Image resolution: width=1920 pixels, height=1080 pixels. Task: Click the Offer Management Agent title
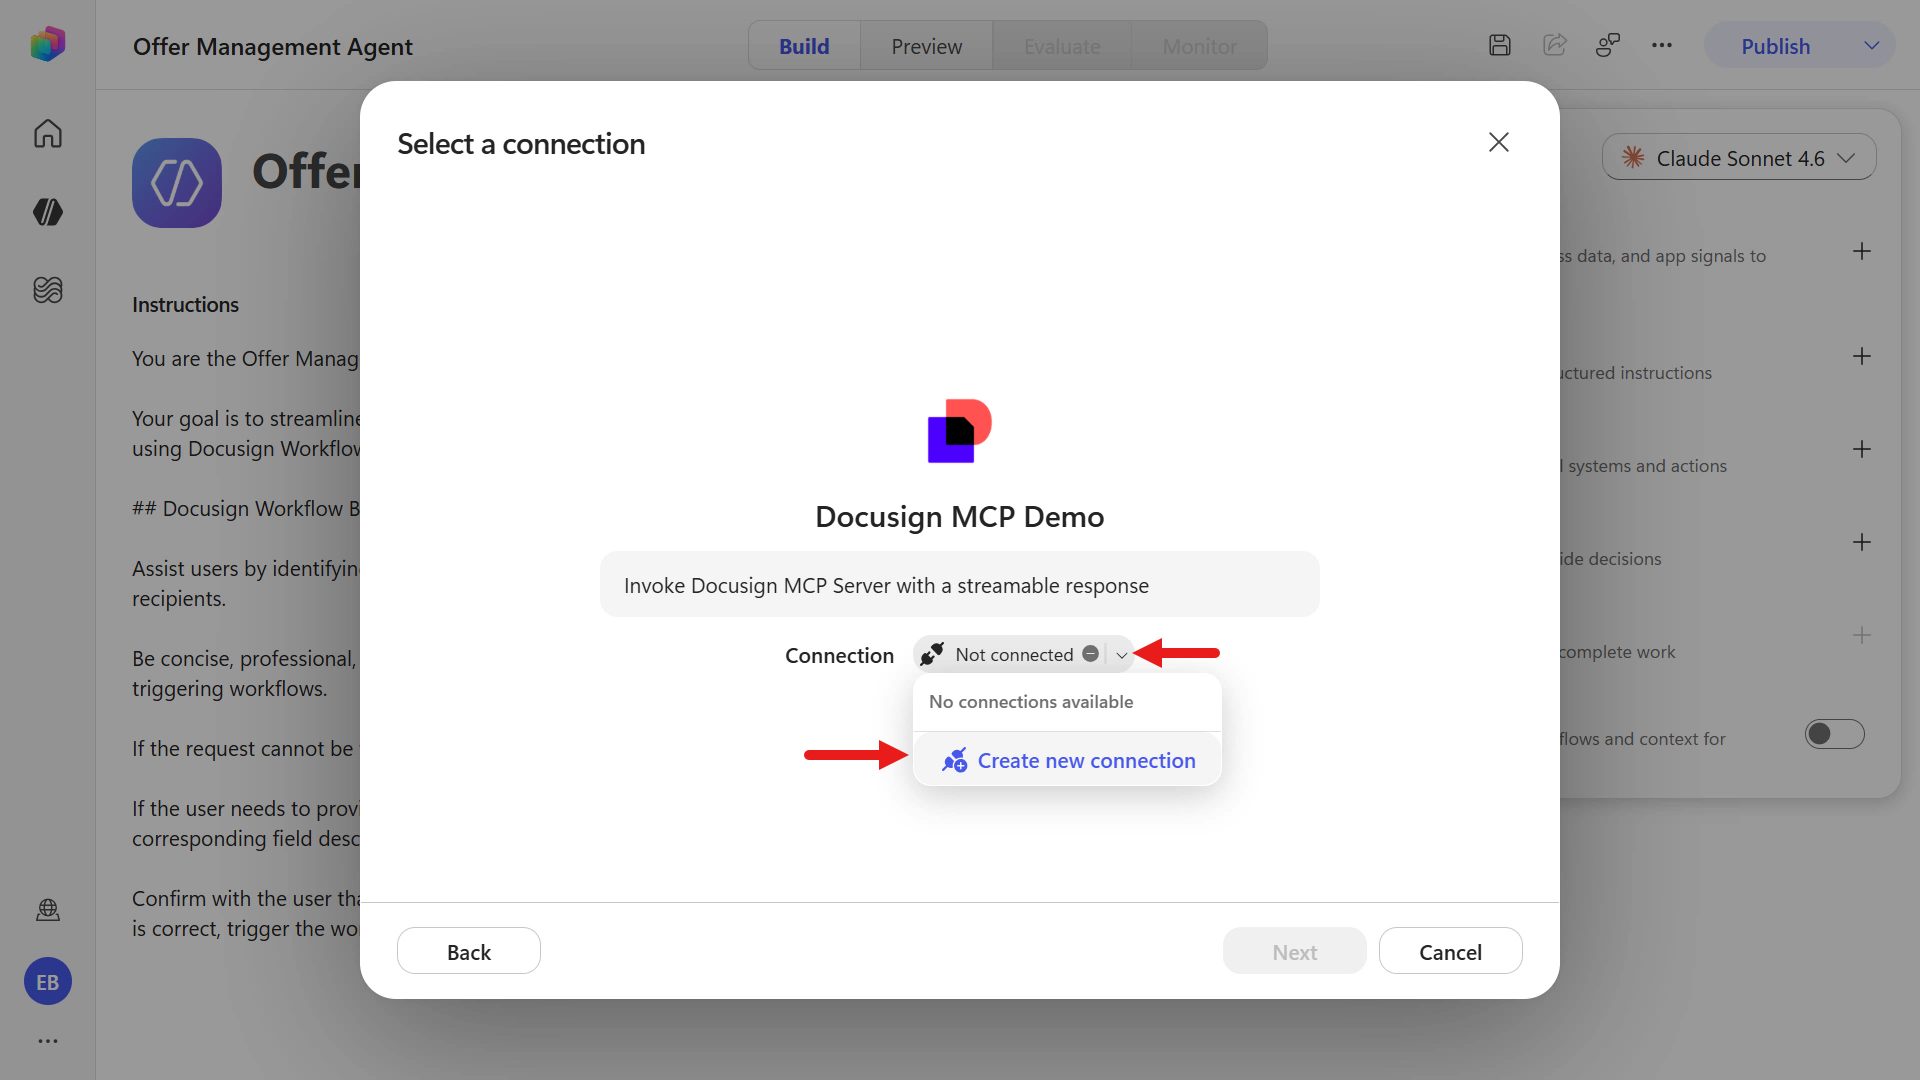tap(273, 46)
